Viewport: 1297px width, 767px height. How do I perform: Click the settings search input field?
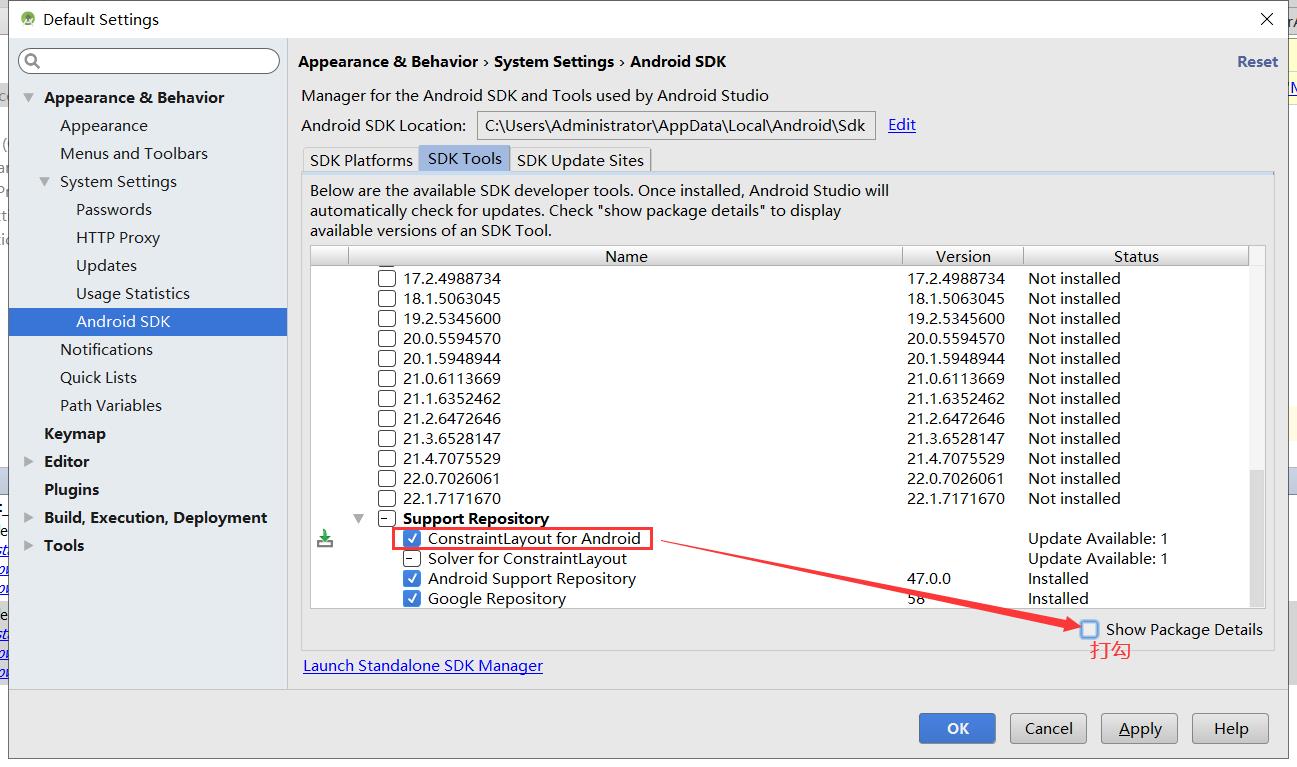(x=148, y=62)
